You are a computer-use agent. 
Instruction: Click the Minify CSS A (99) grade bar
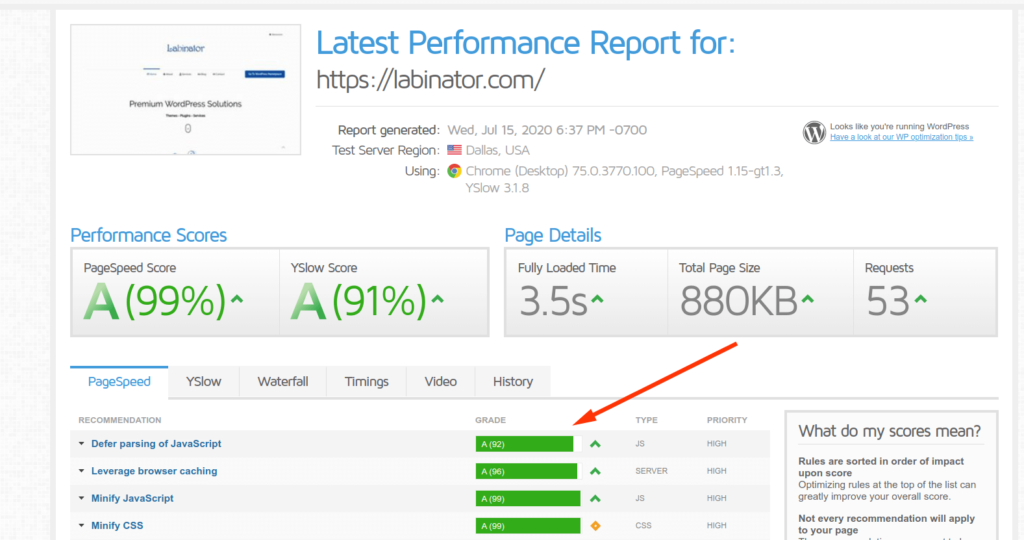[528, 526]
